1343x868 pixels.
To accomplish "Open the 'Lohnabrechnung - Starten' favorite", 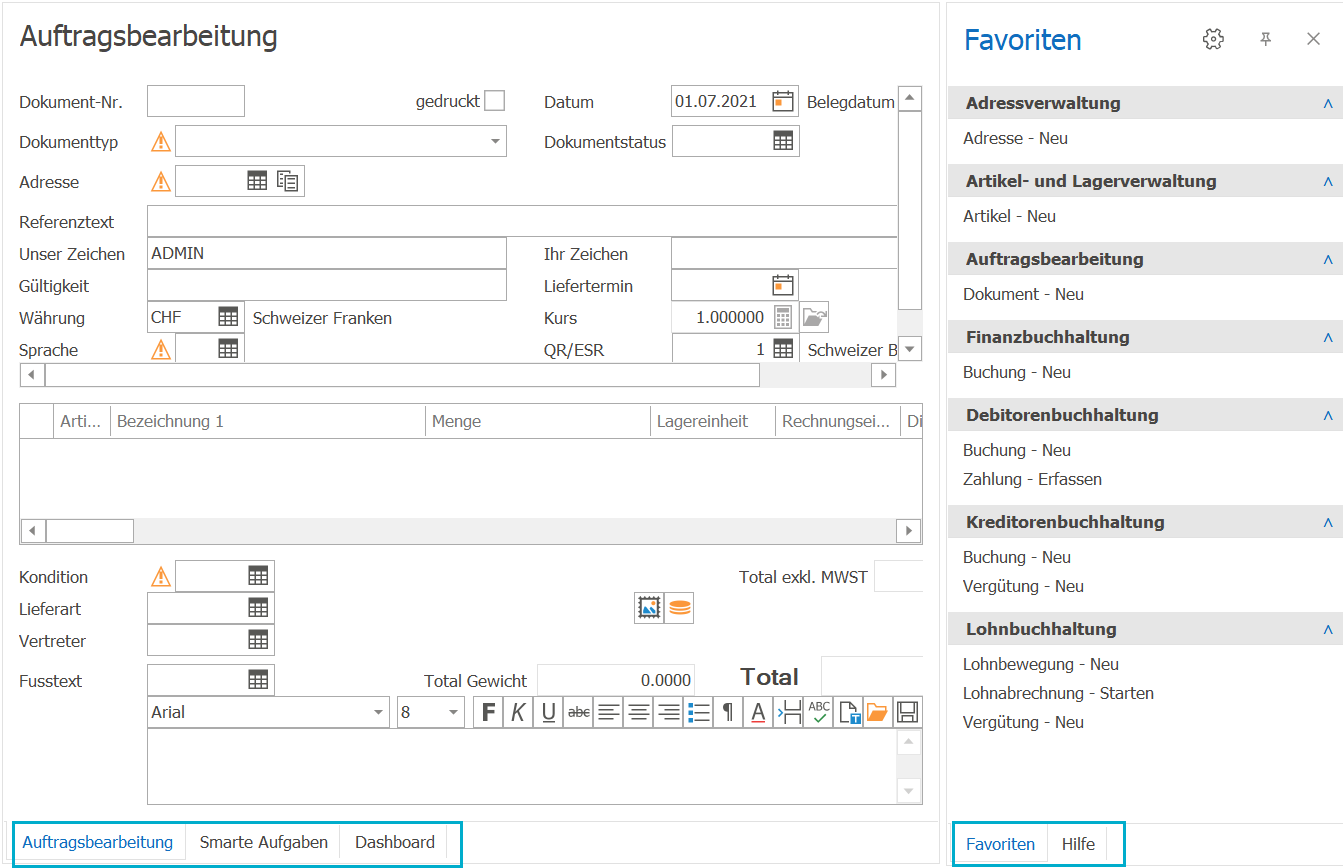I will pyautogui.click(x=1058, y=693).
